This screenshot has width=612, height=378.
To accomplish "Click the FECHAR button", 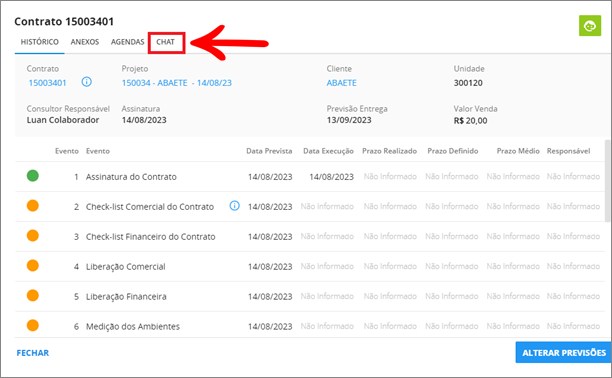I will click(33, 353).
